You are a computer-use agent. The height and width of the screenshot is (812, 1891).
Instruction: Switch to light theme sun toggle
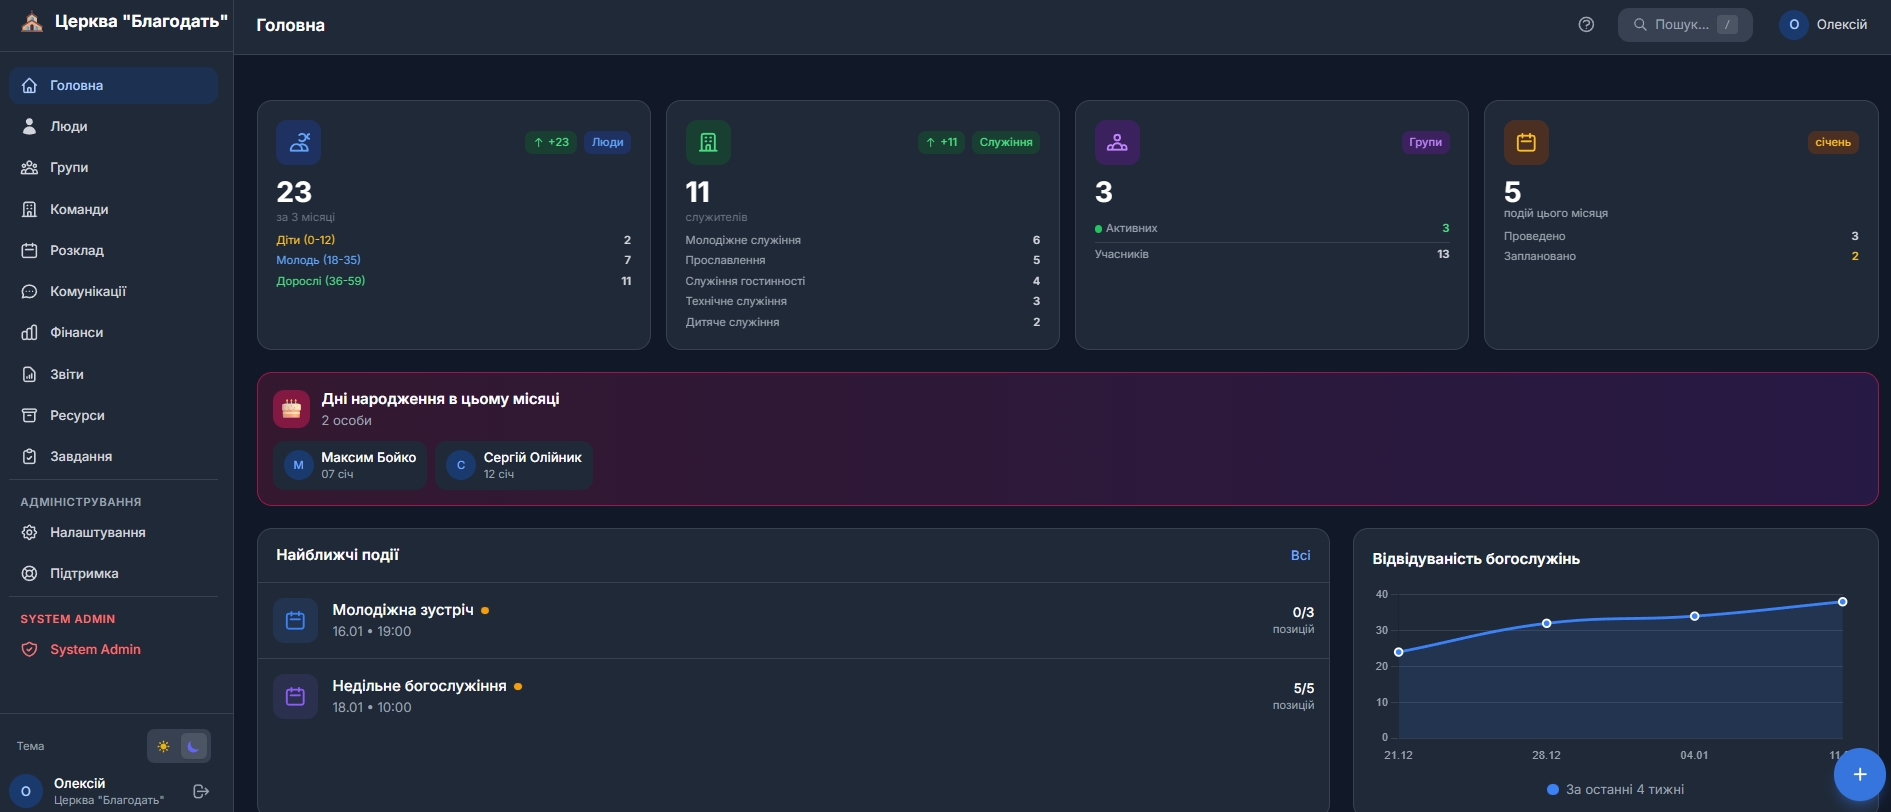(x=164, y=746)
